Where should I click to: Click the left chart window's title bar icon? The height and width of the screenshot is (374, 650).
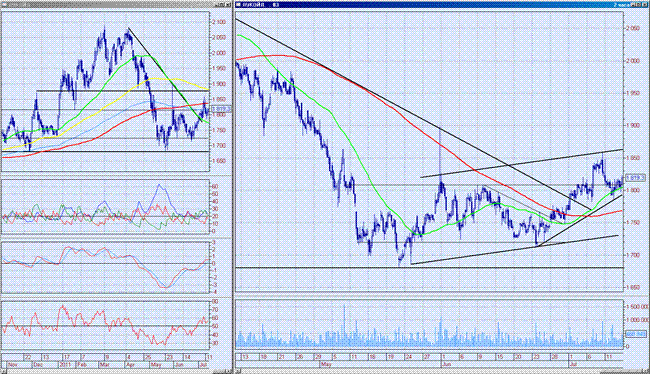(x=4, y=5)
